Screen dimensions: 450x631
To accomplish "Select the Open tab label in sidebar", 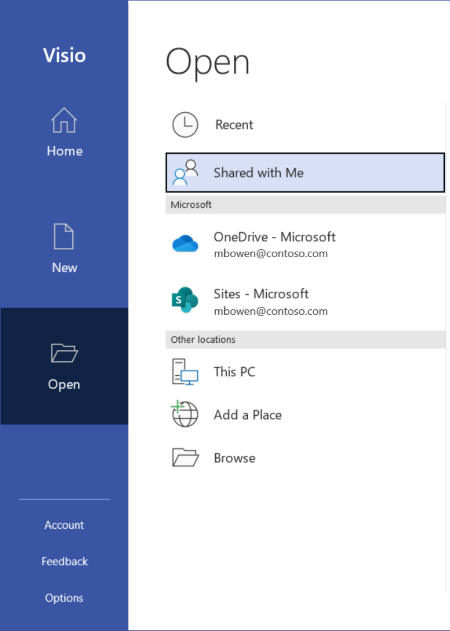I will pyautogui.click(x=64, y=384).
